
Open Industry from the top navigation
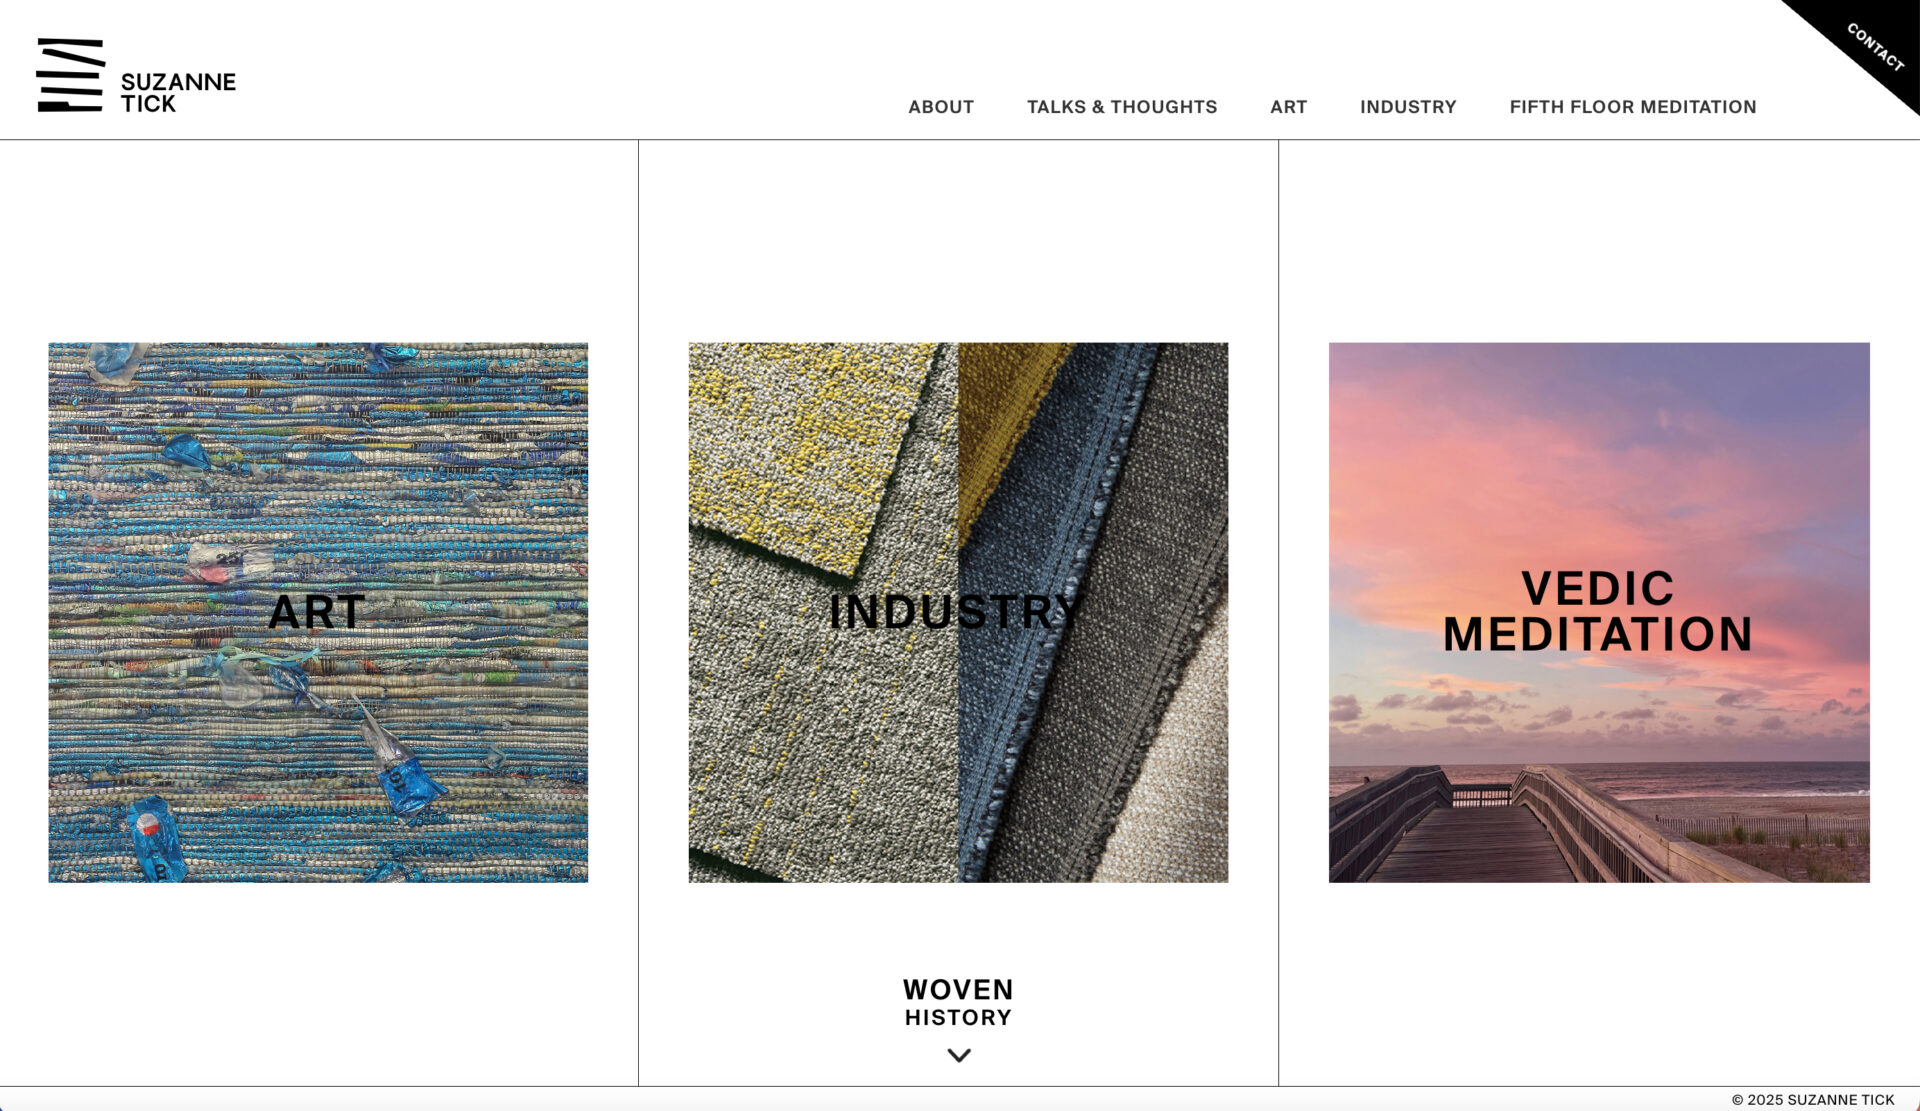pos(1407,107)
